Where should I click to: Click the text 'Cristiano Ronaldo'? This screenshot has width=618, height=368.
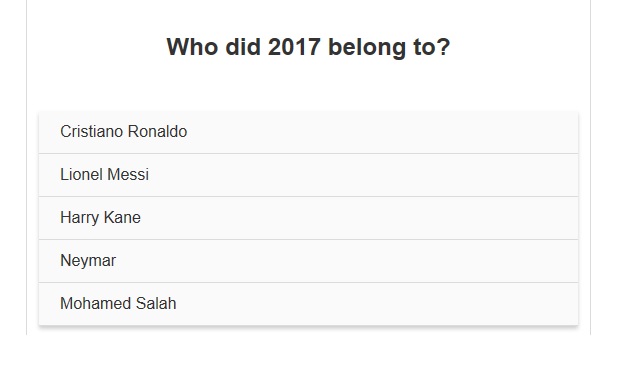click(123, 132)
